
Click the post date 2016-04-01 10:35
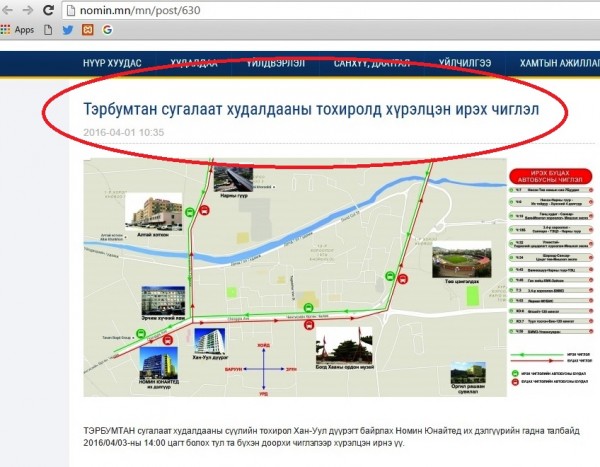point(124,132)
